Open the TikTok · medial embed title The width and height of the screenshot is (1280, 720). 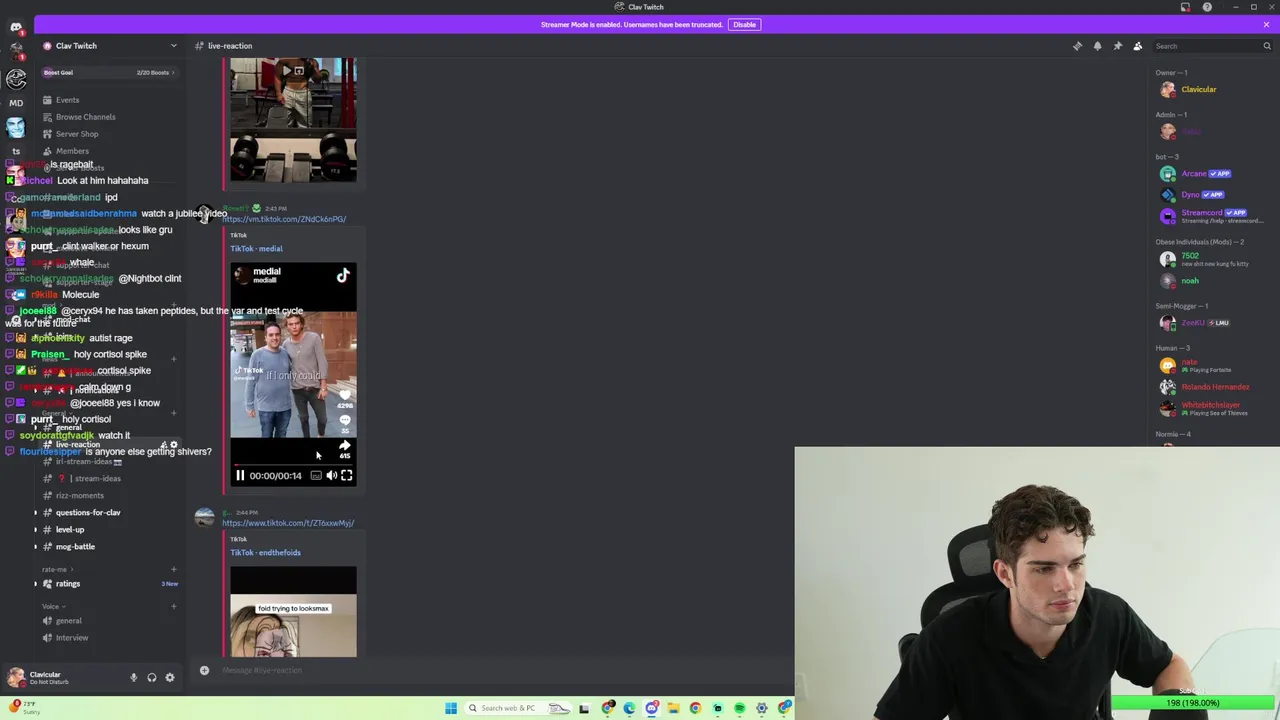coord(256,248)
